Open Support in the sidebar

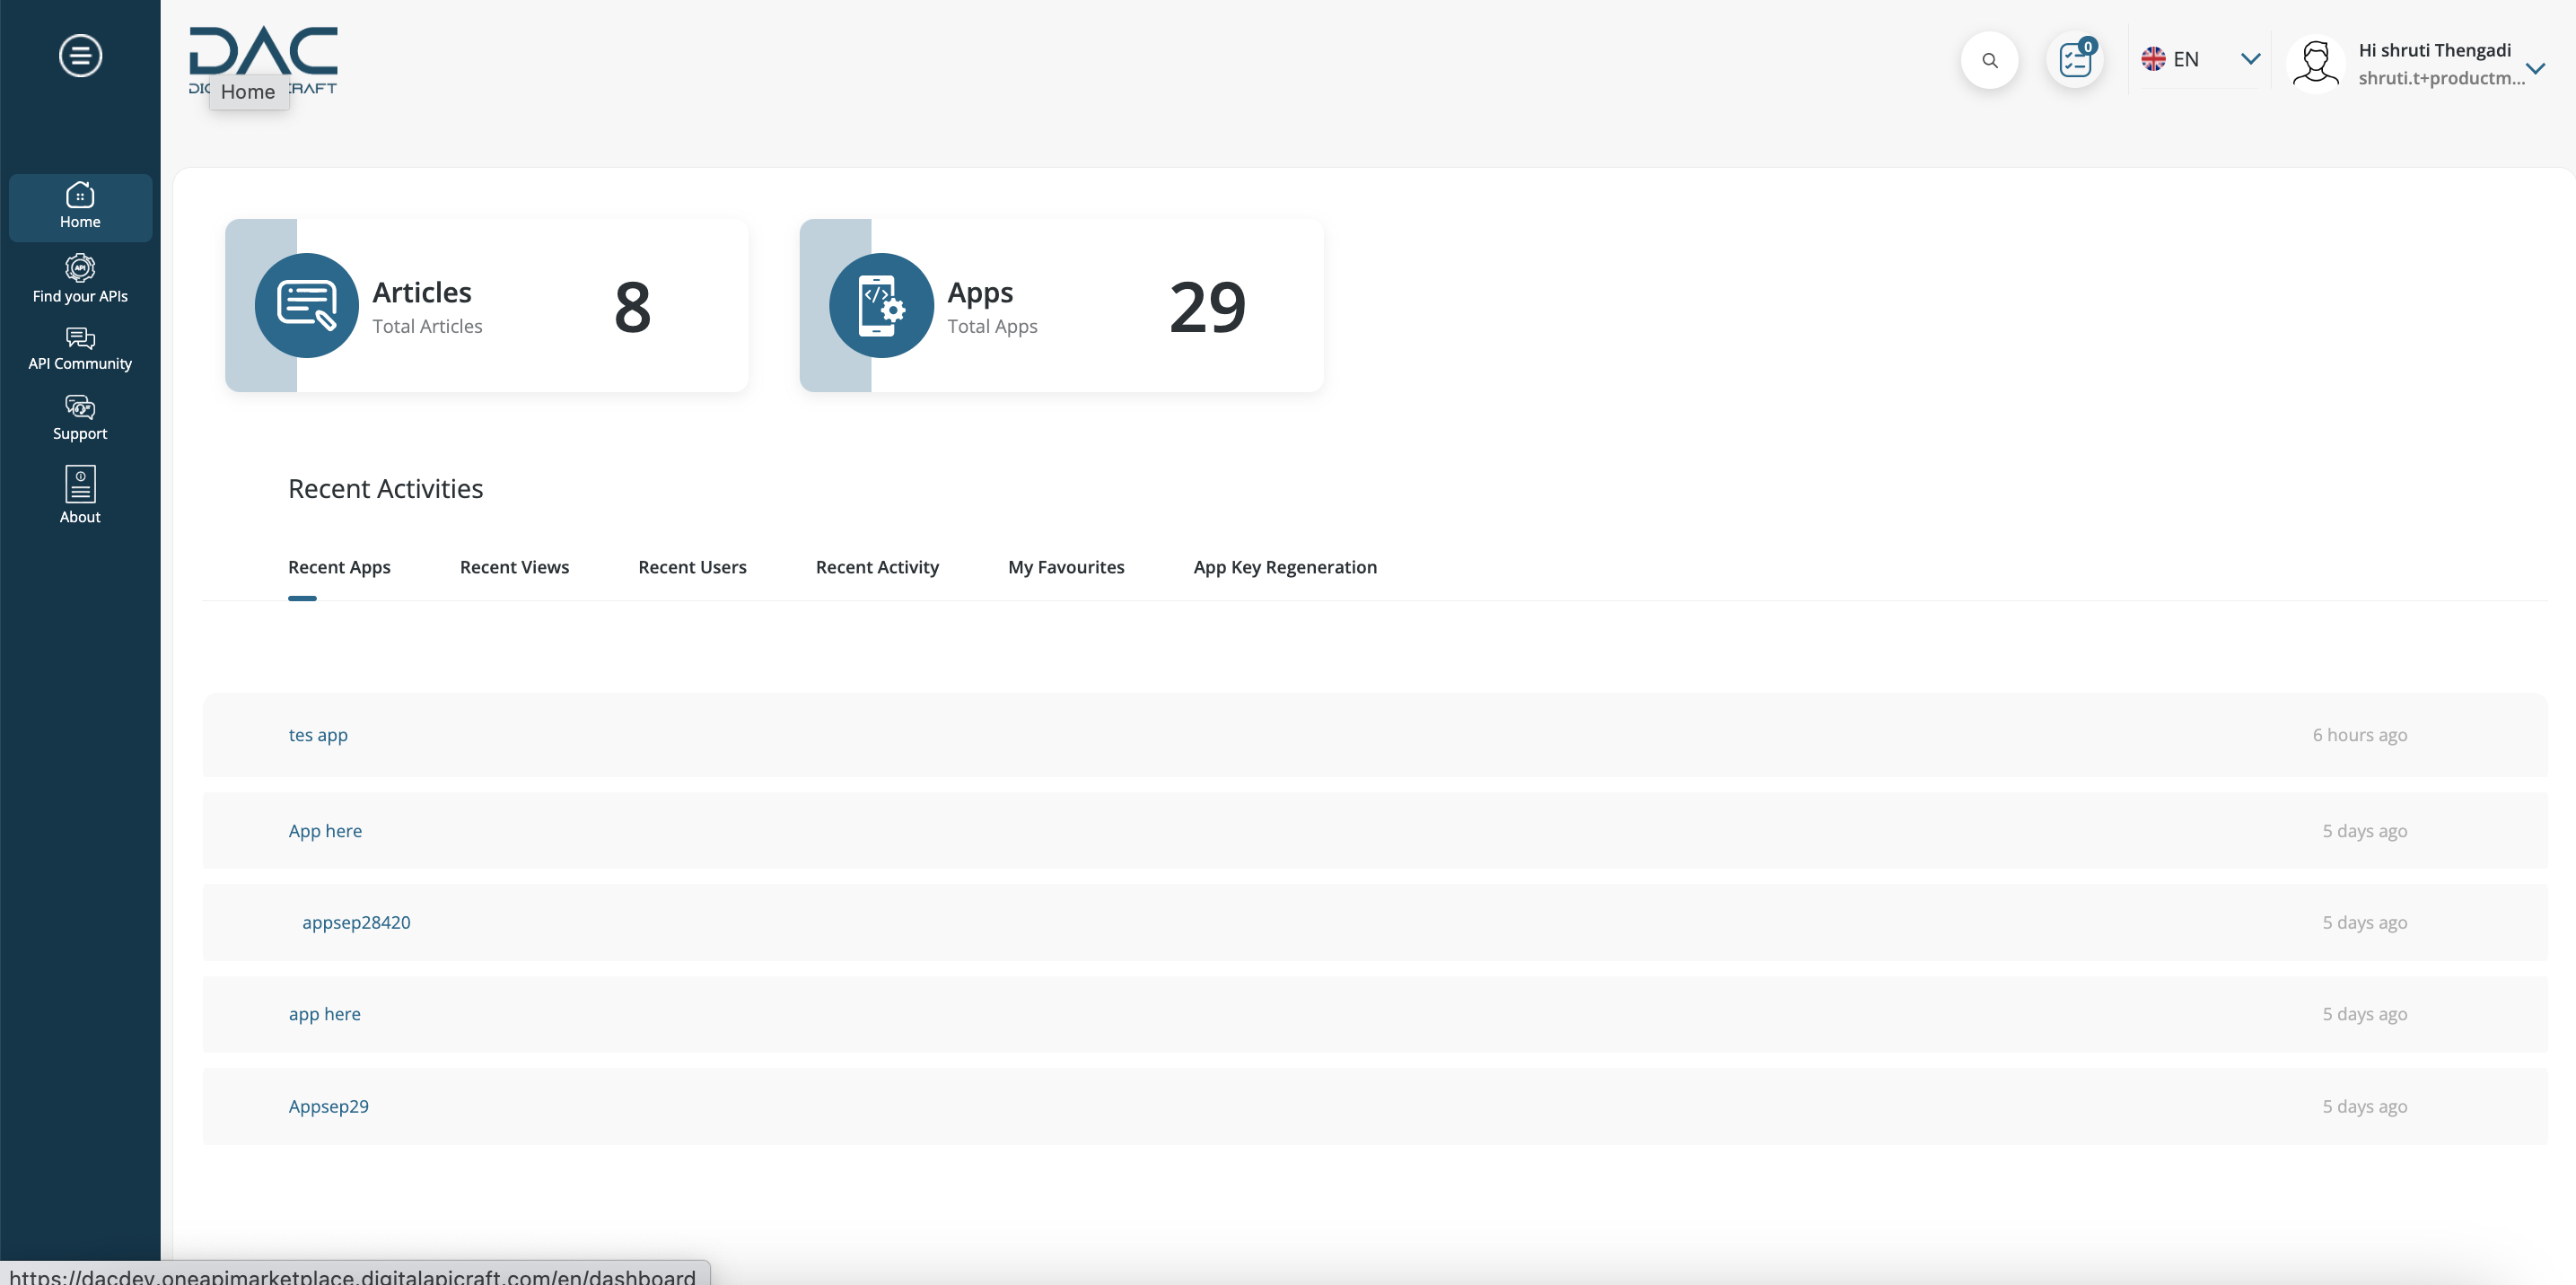pyautogui.click(x=80, y=418)
